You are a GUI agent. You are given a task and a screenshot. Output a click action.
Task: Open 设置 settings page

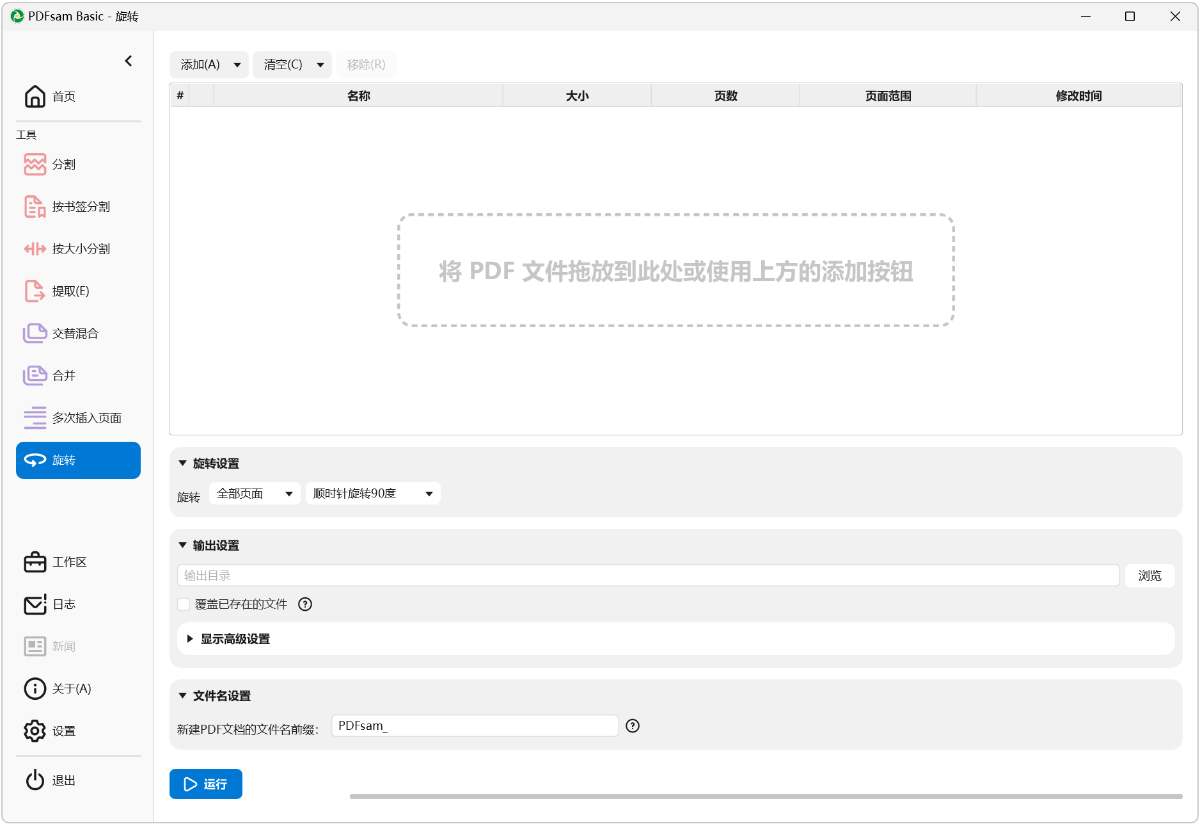(78, 731)
